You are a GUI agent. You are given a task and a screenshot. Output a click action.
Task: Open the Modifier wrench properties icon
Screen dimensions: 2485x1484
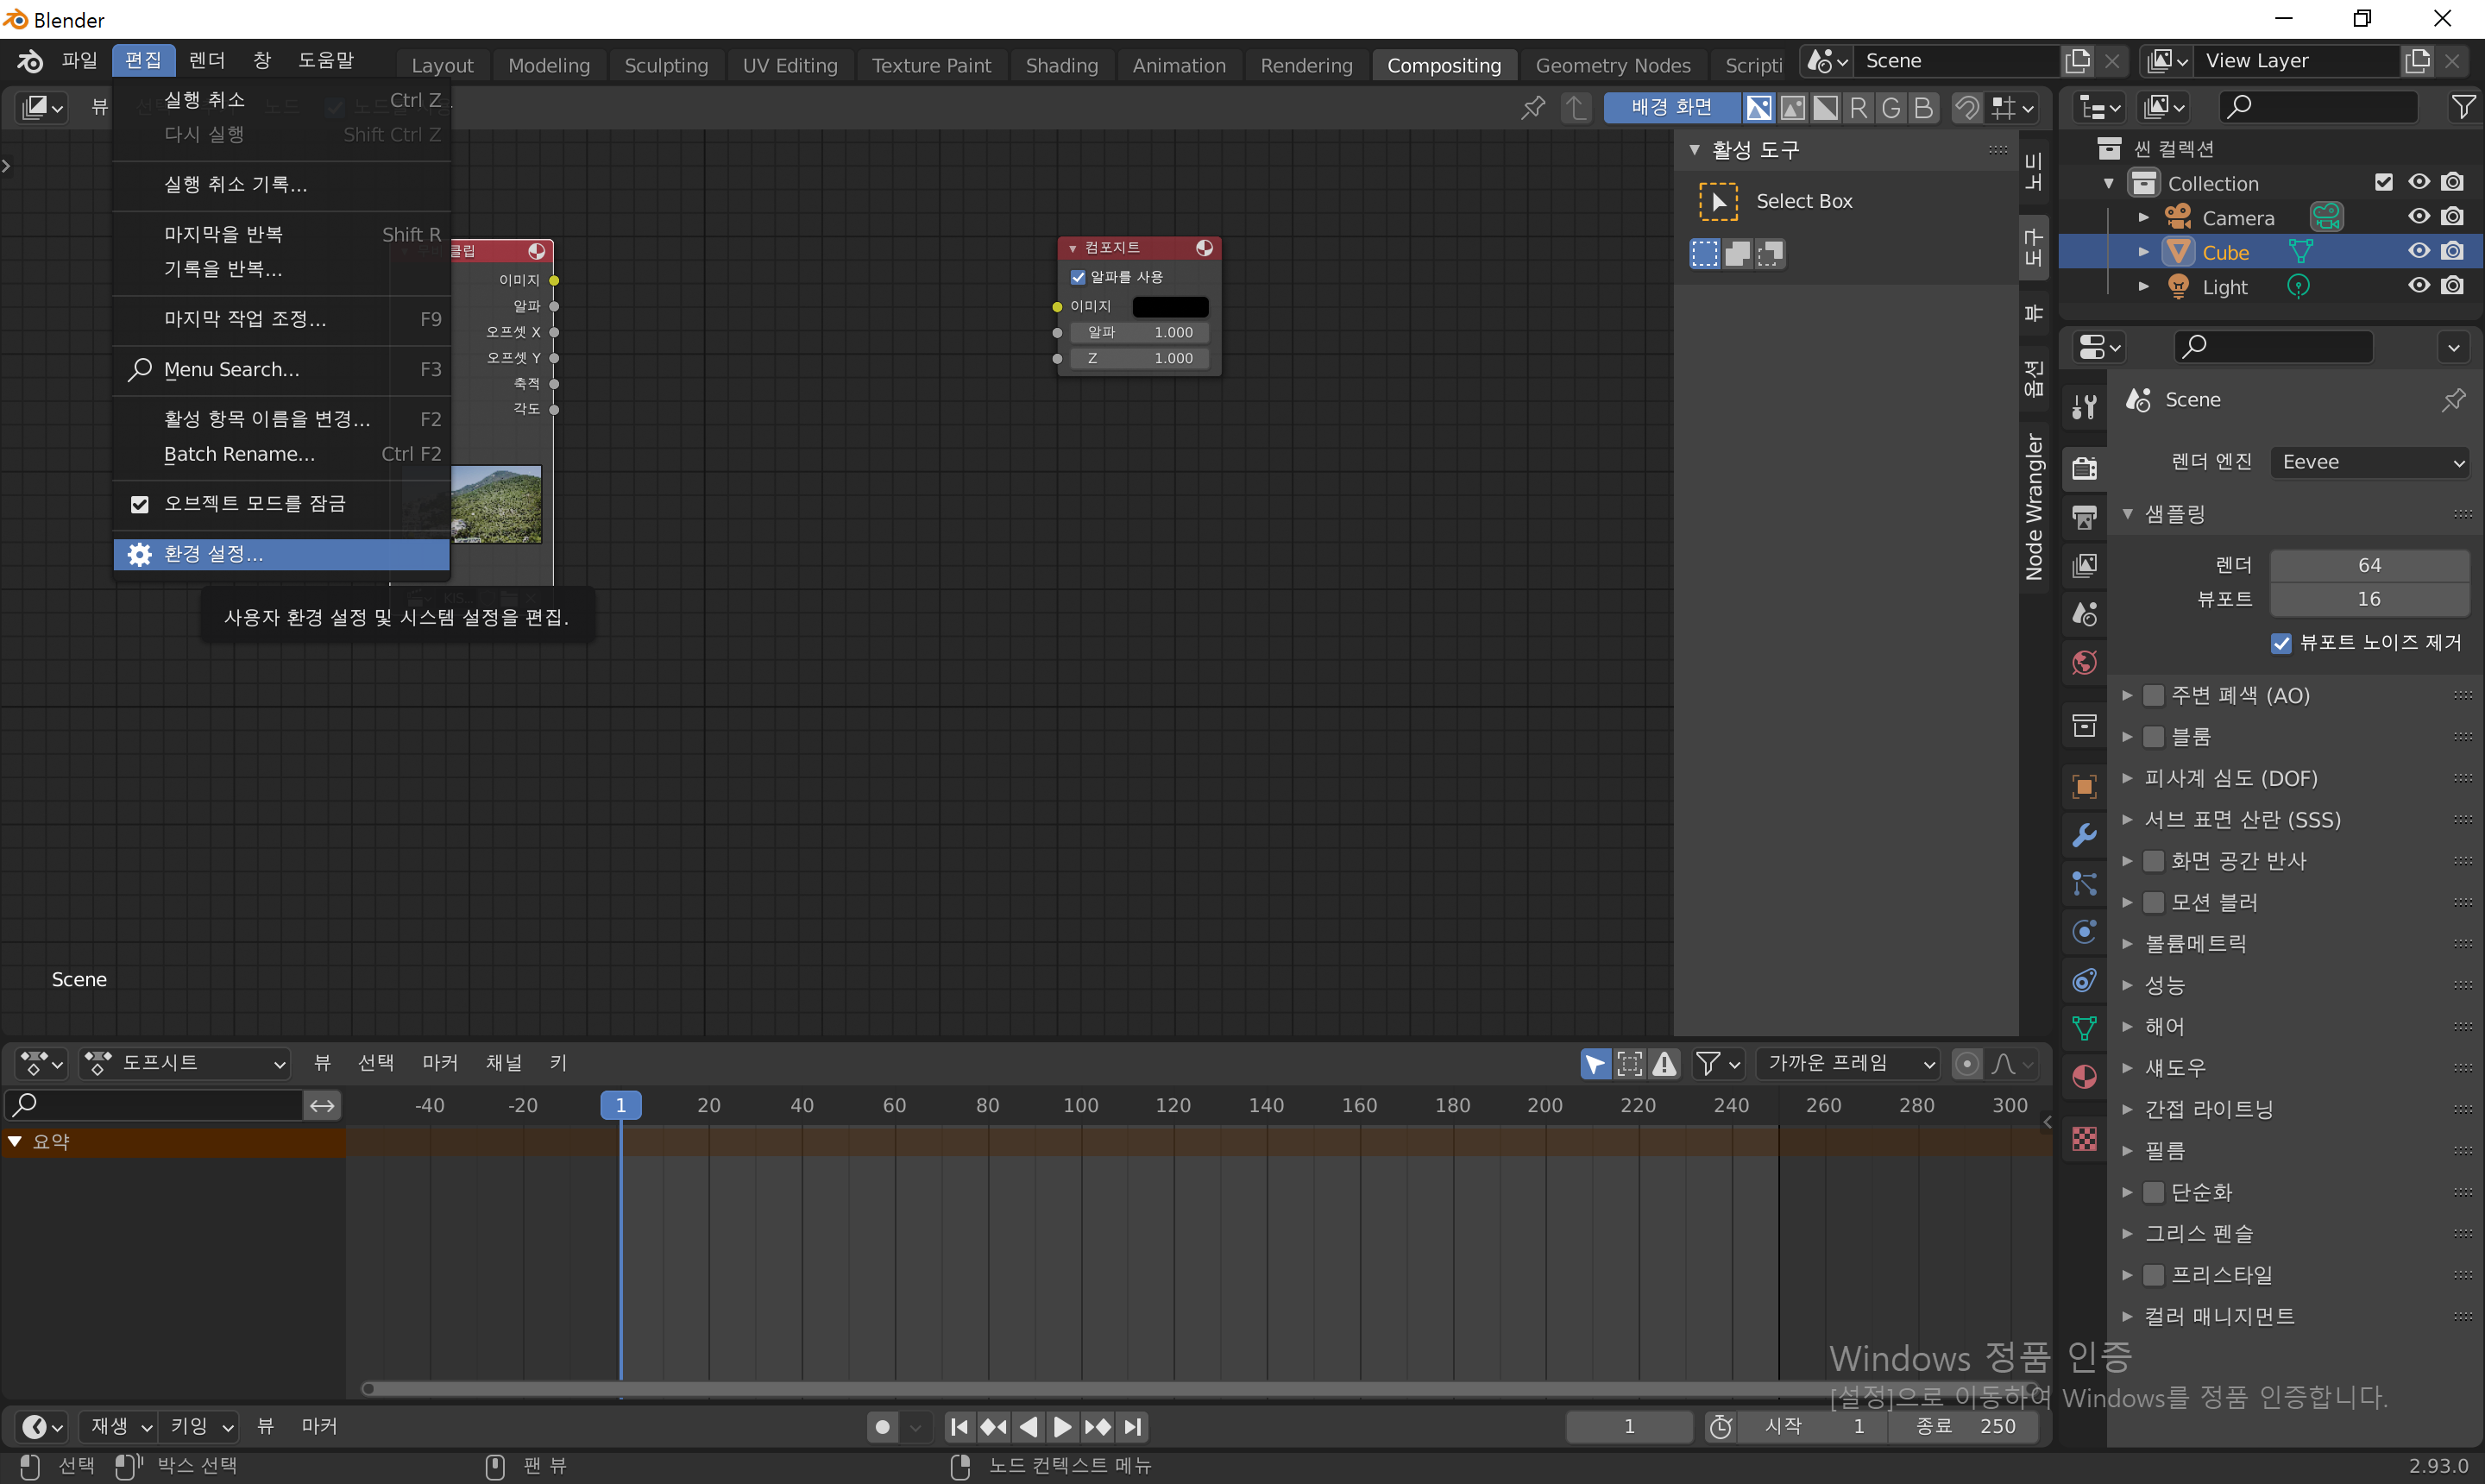pos(2084,835)
